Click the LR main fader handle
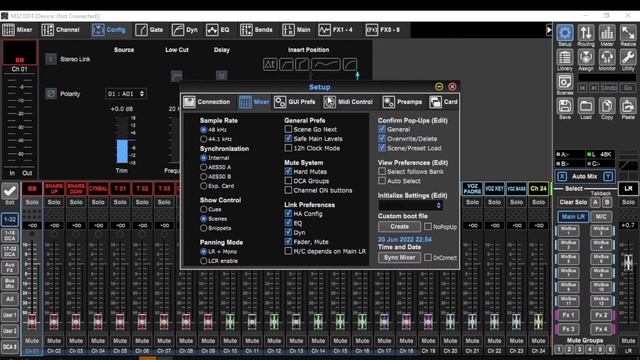Screen dimensions: 640x360 (x=628, y=262)
